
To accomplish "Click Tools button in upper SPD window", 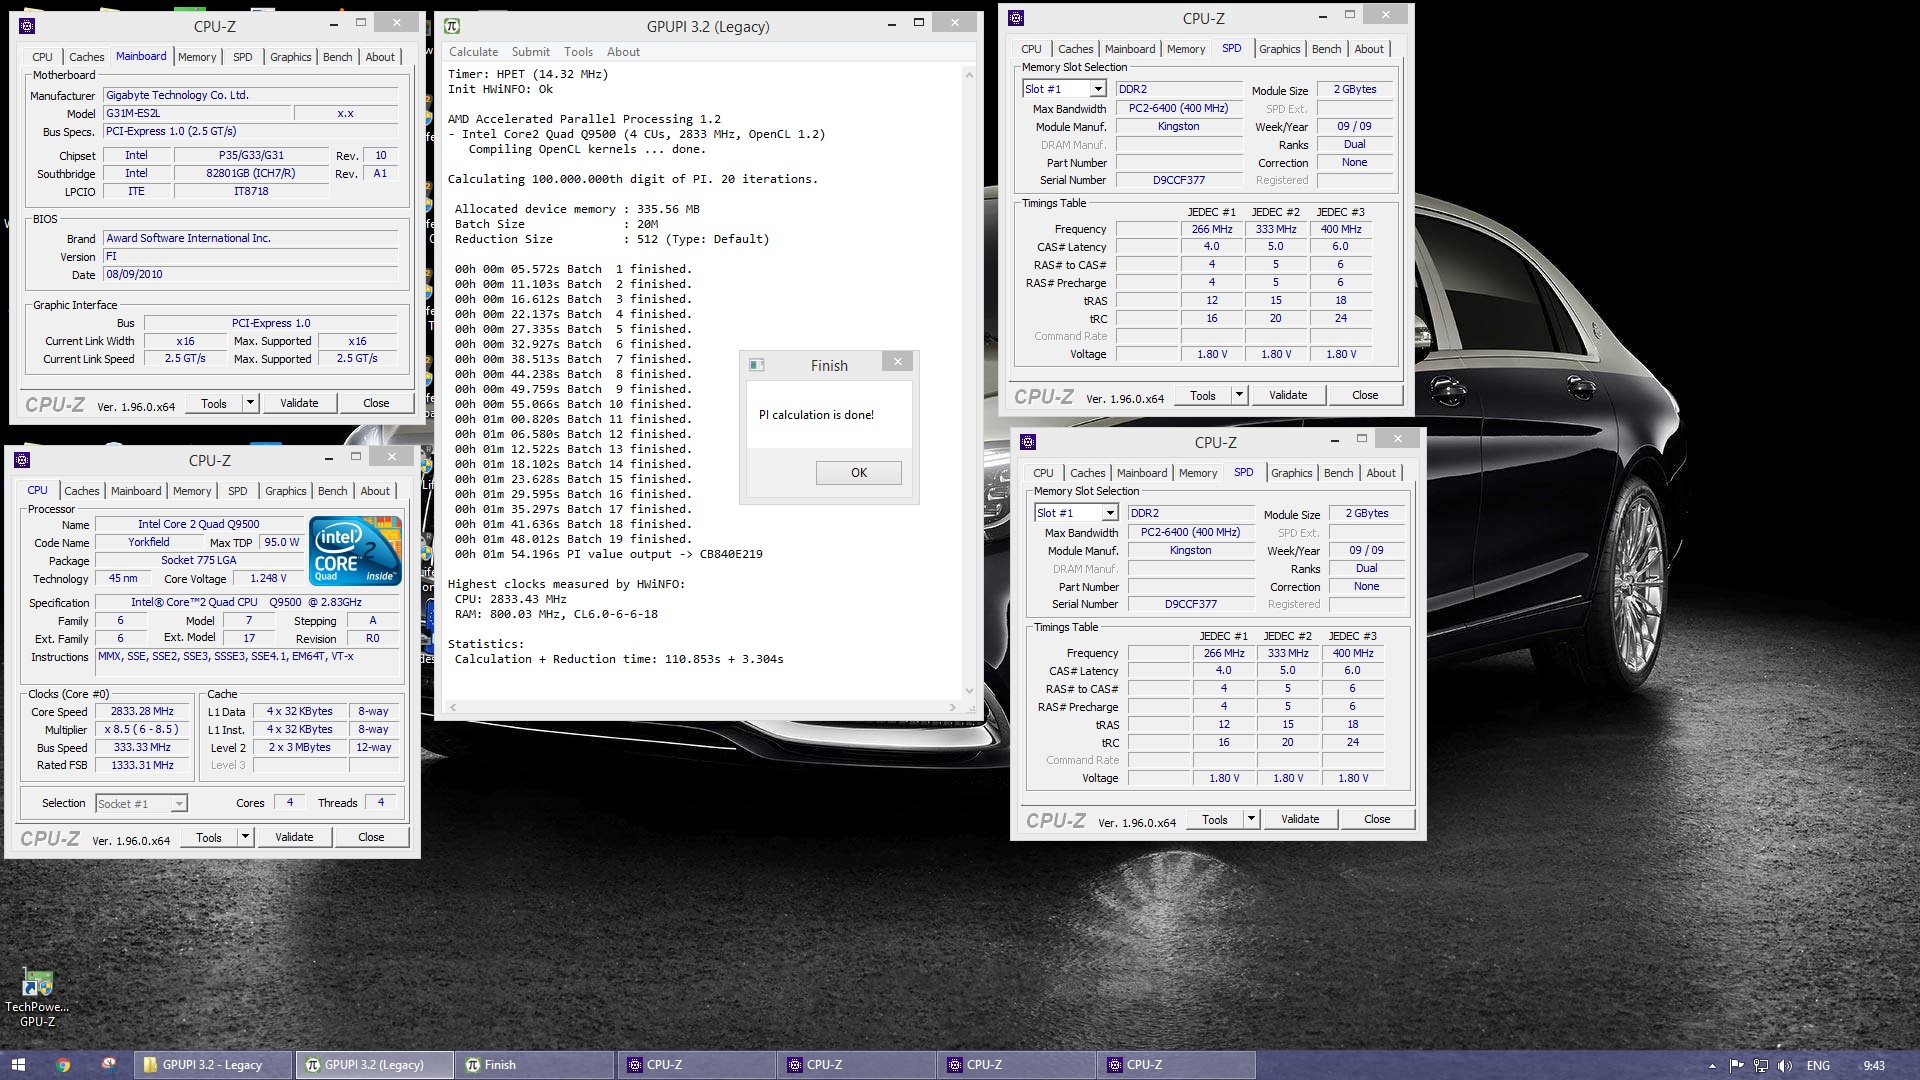I will 1203,395.
